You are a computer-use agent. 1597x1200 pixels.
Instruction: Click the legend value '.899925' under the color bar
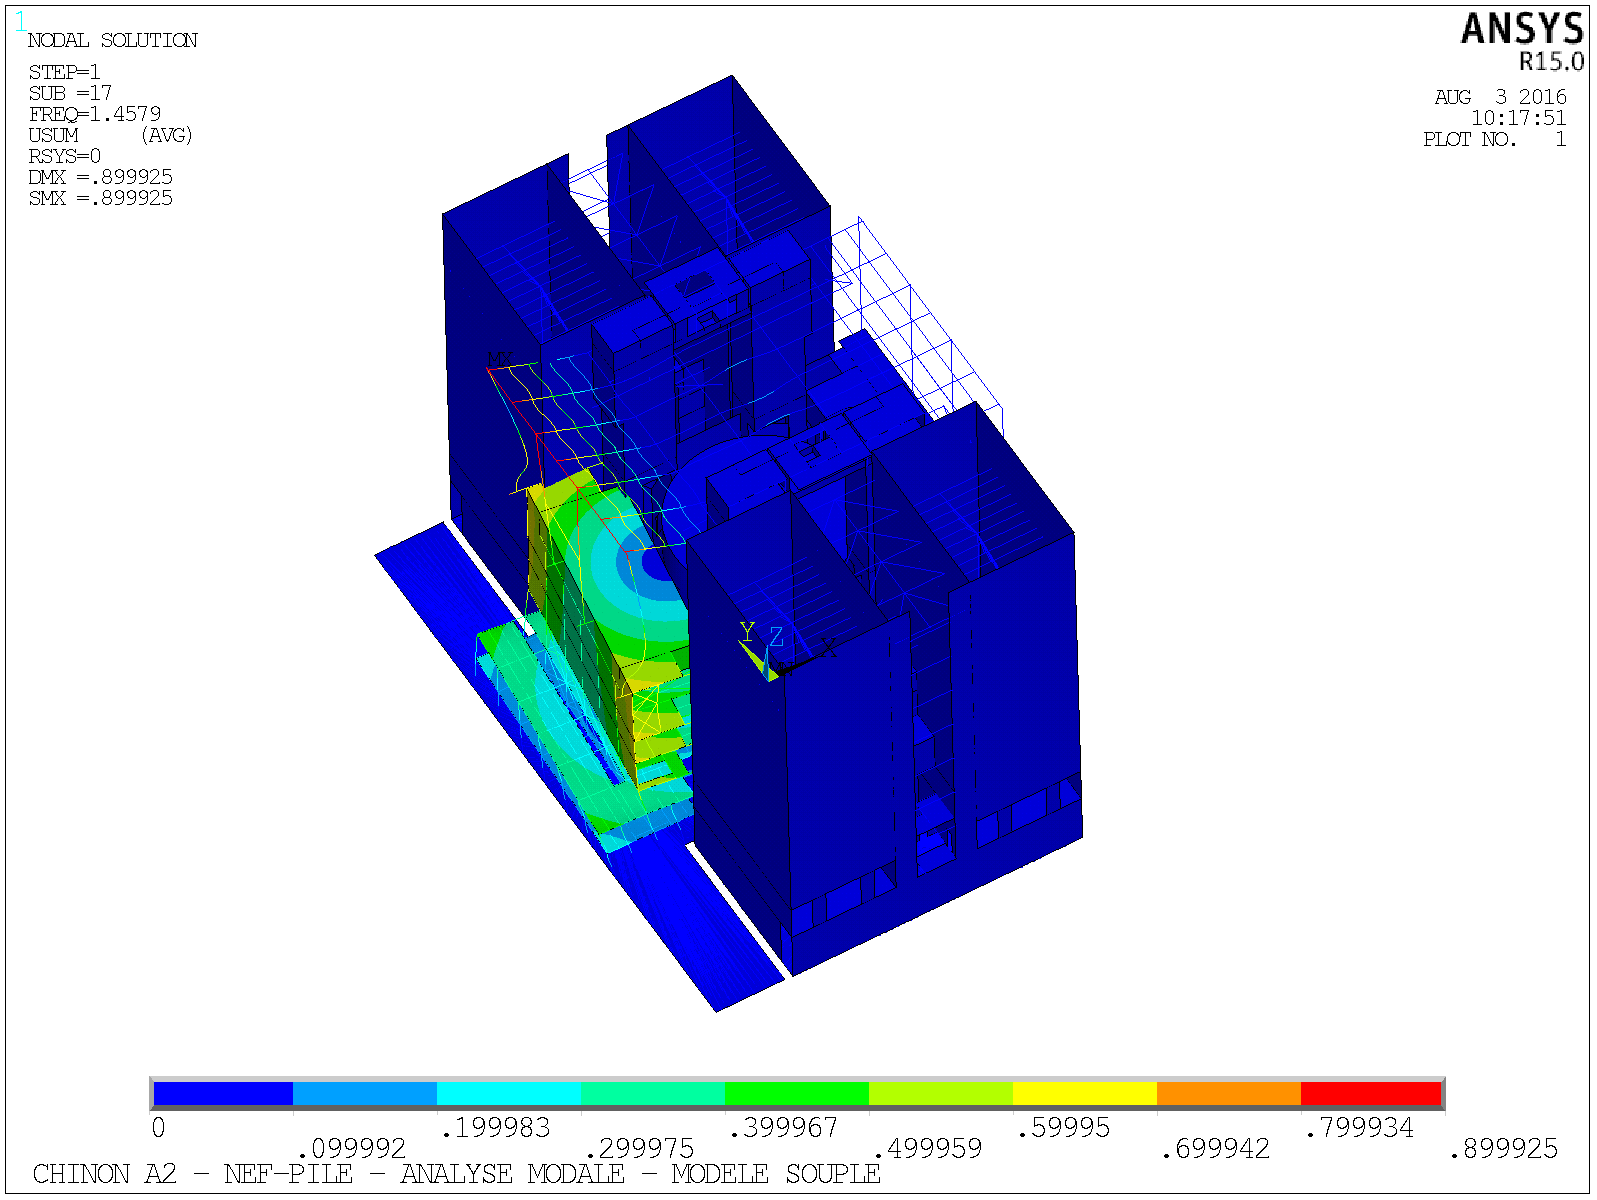click(x=1504, y=1149)
